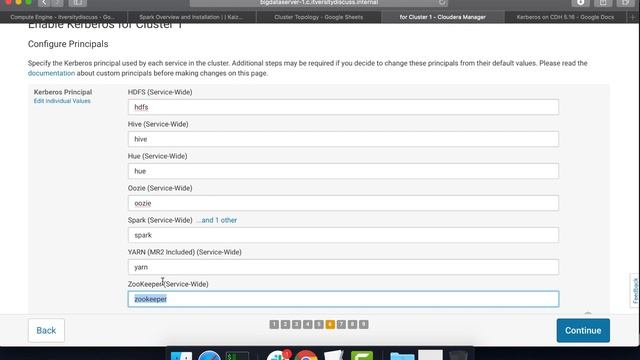Open Finder from the dock
Screen dimensions: 640x360
(181, 355)
